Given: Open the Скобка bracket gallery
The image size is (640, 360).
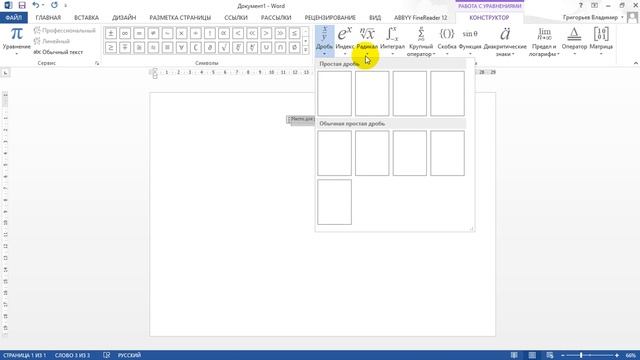Looking at the screenshot, I should pyautogui.click(x=447, y=41).
